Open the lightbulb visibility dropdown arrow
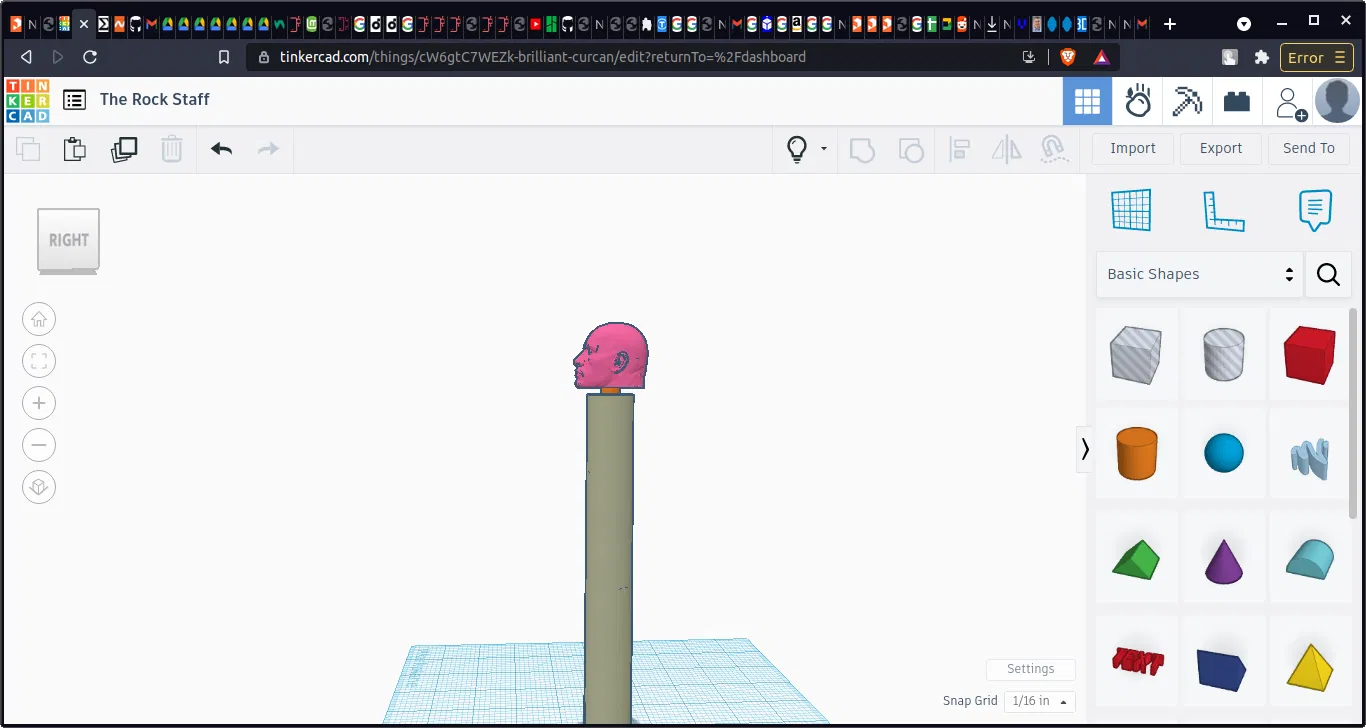Image resolution: width=1366 pixels, height=728 pixels. point(824,149)
